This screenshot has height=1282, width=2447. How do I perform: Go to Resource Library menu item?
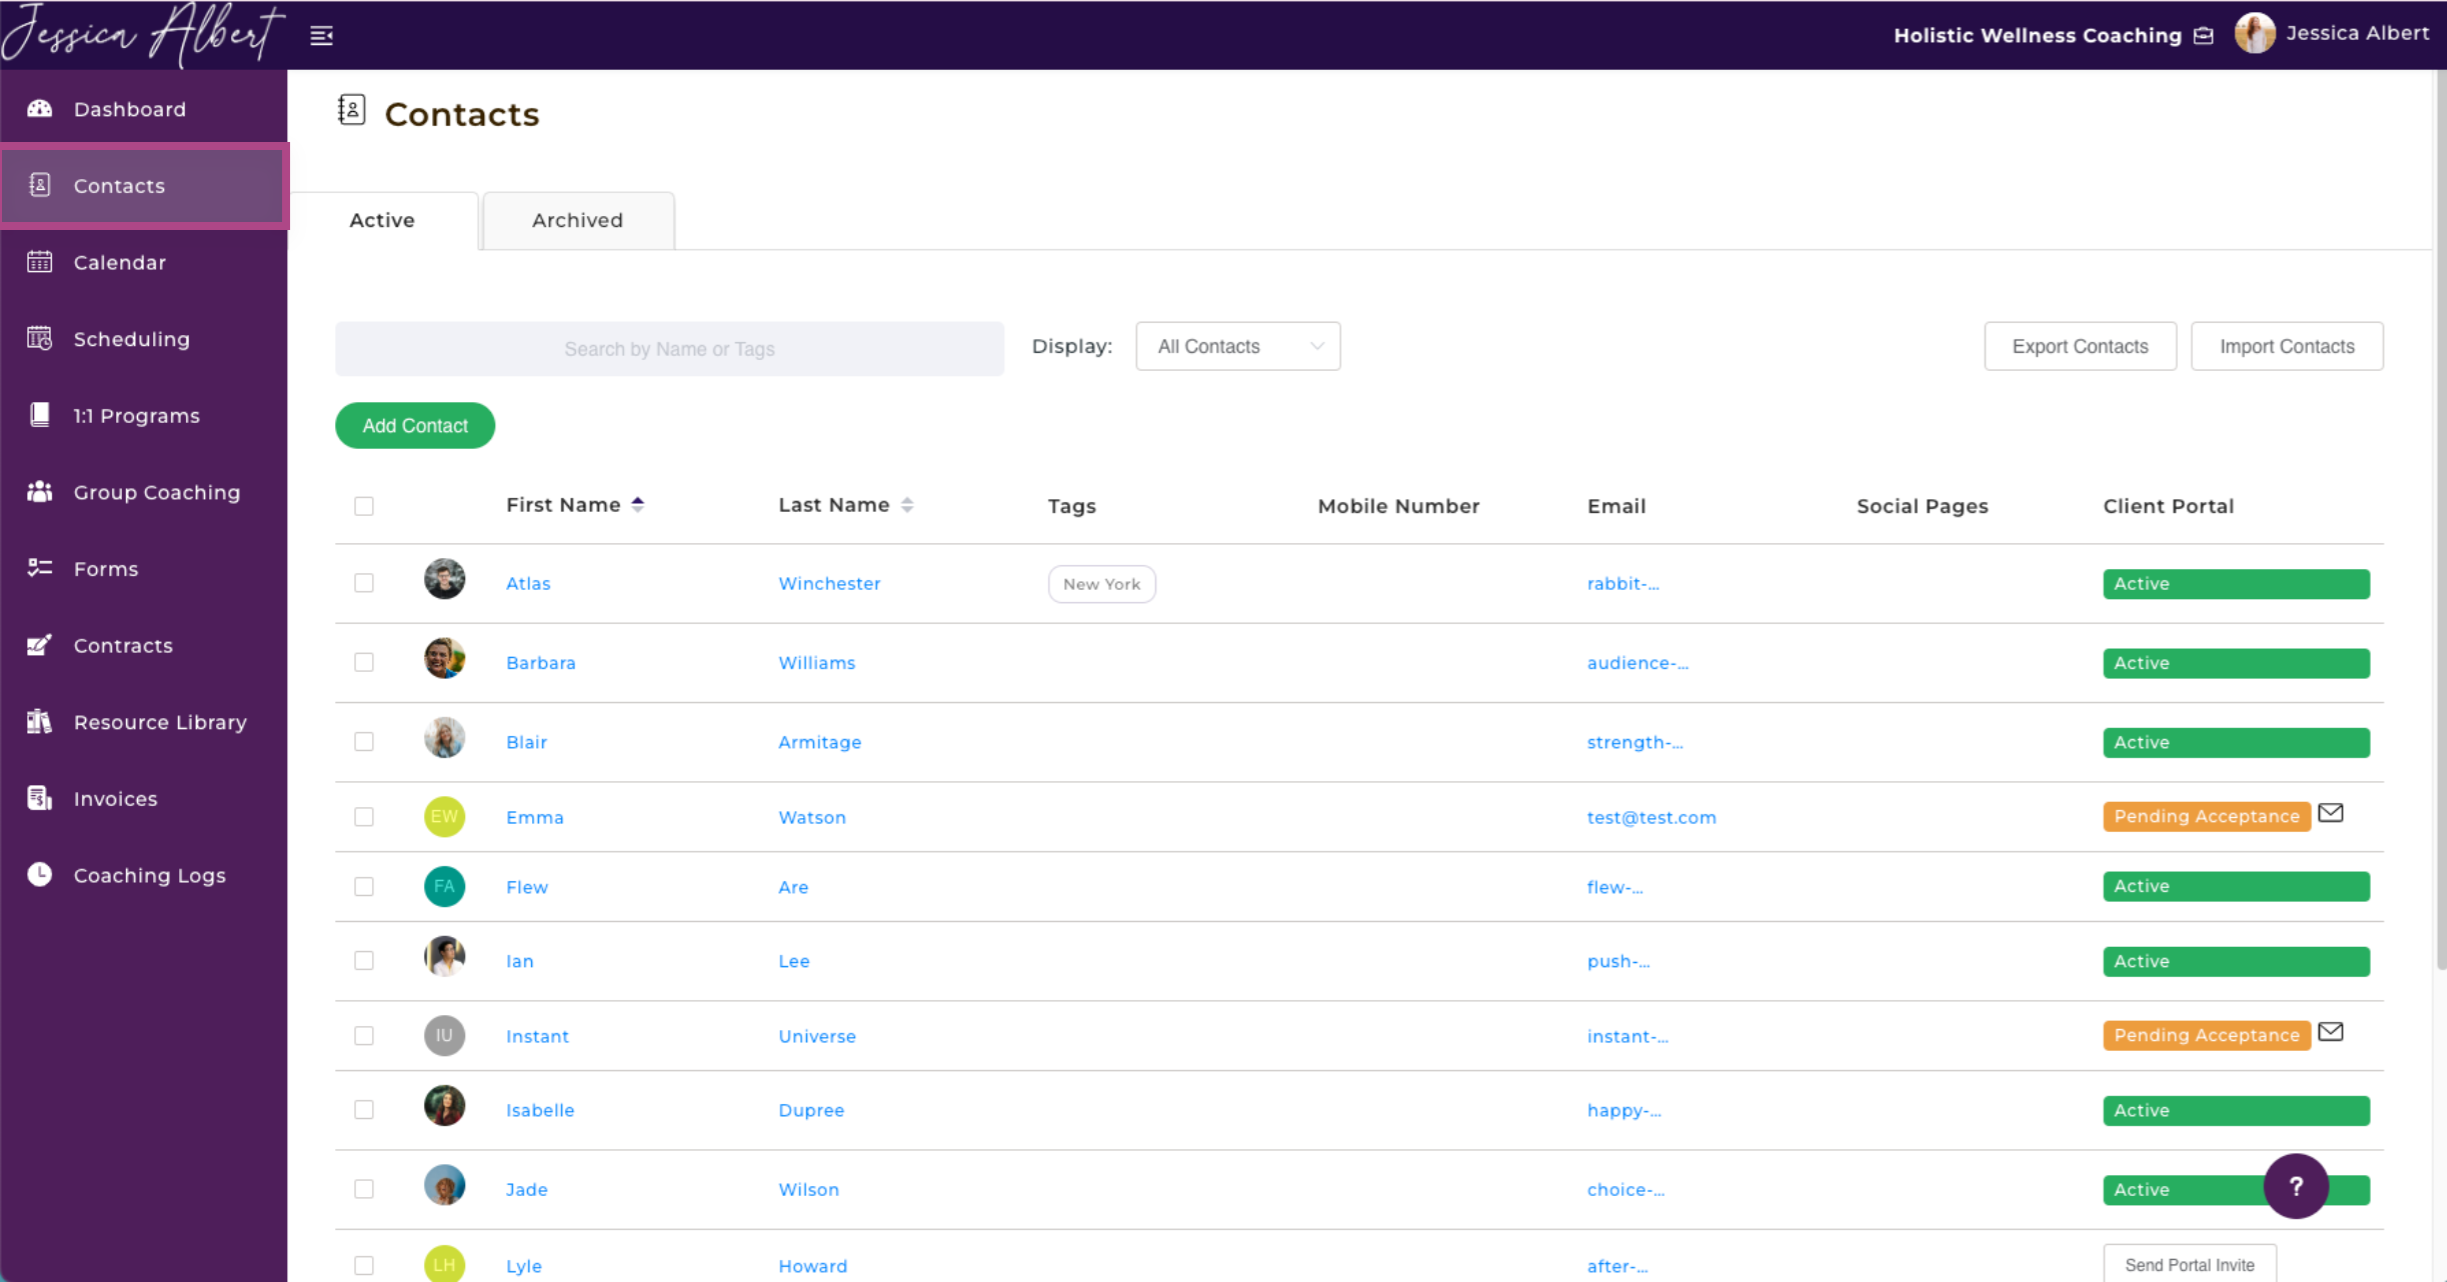pyautogui.click(x=144, y=722)
